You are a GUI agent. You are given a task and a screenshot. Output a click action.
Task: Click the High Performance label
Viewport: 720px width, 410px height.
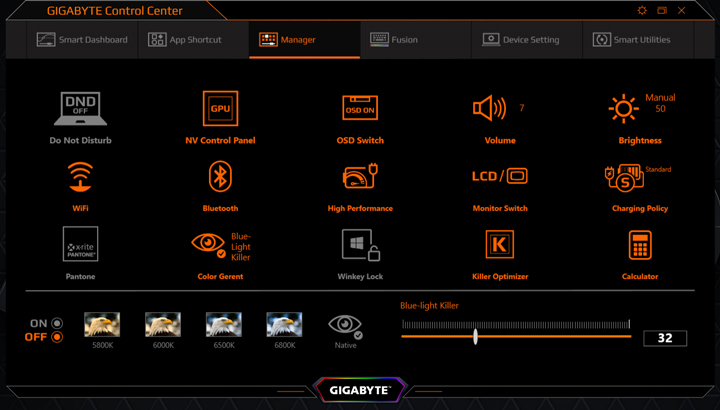360,208
